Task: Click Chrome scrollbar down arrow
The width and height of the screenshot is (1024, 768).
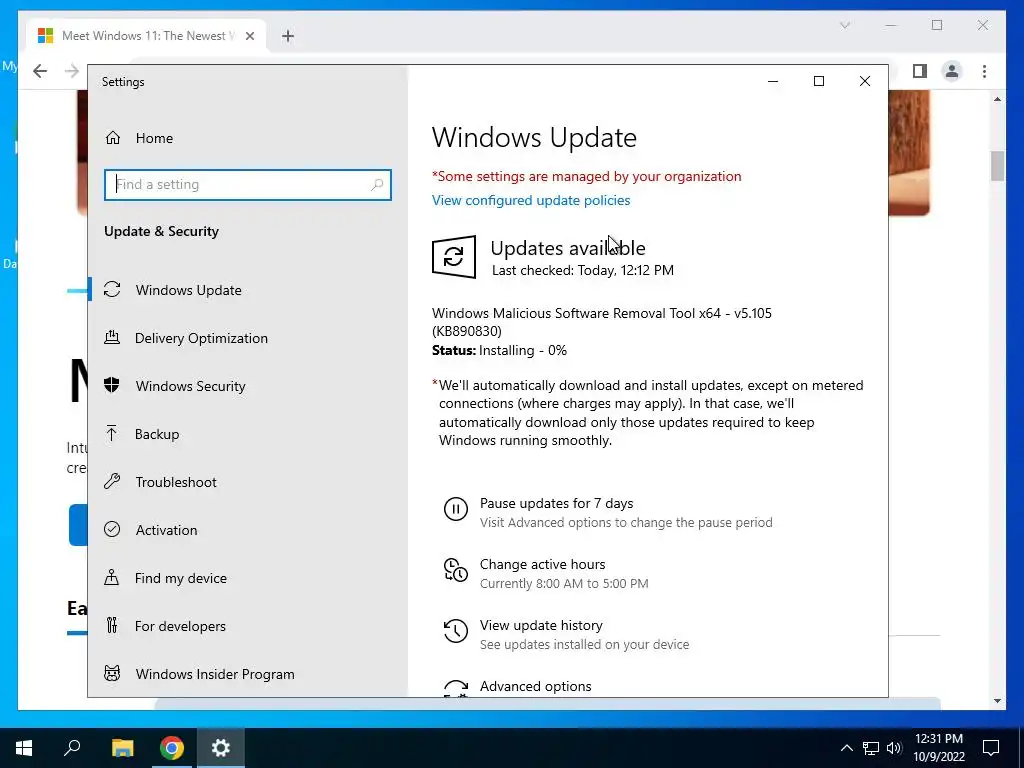Action: click(x=997, y=701)
